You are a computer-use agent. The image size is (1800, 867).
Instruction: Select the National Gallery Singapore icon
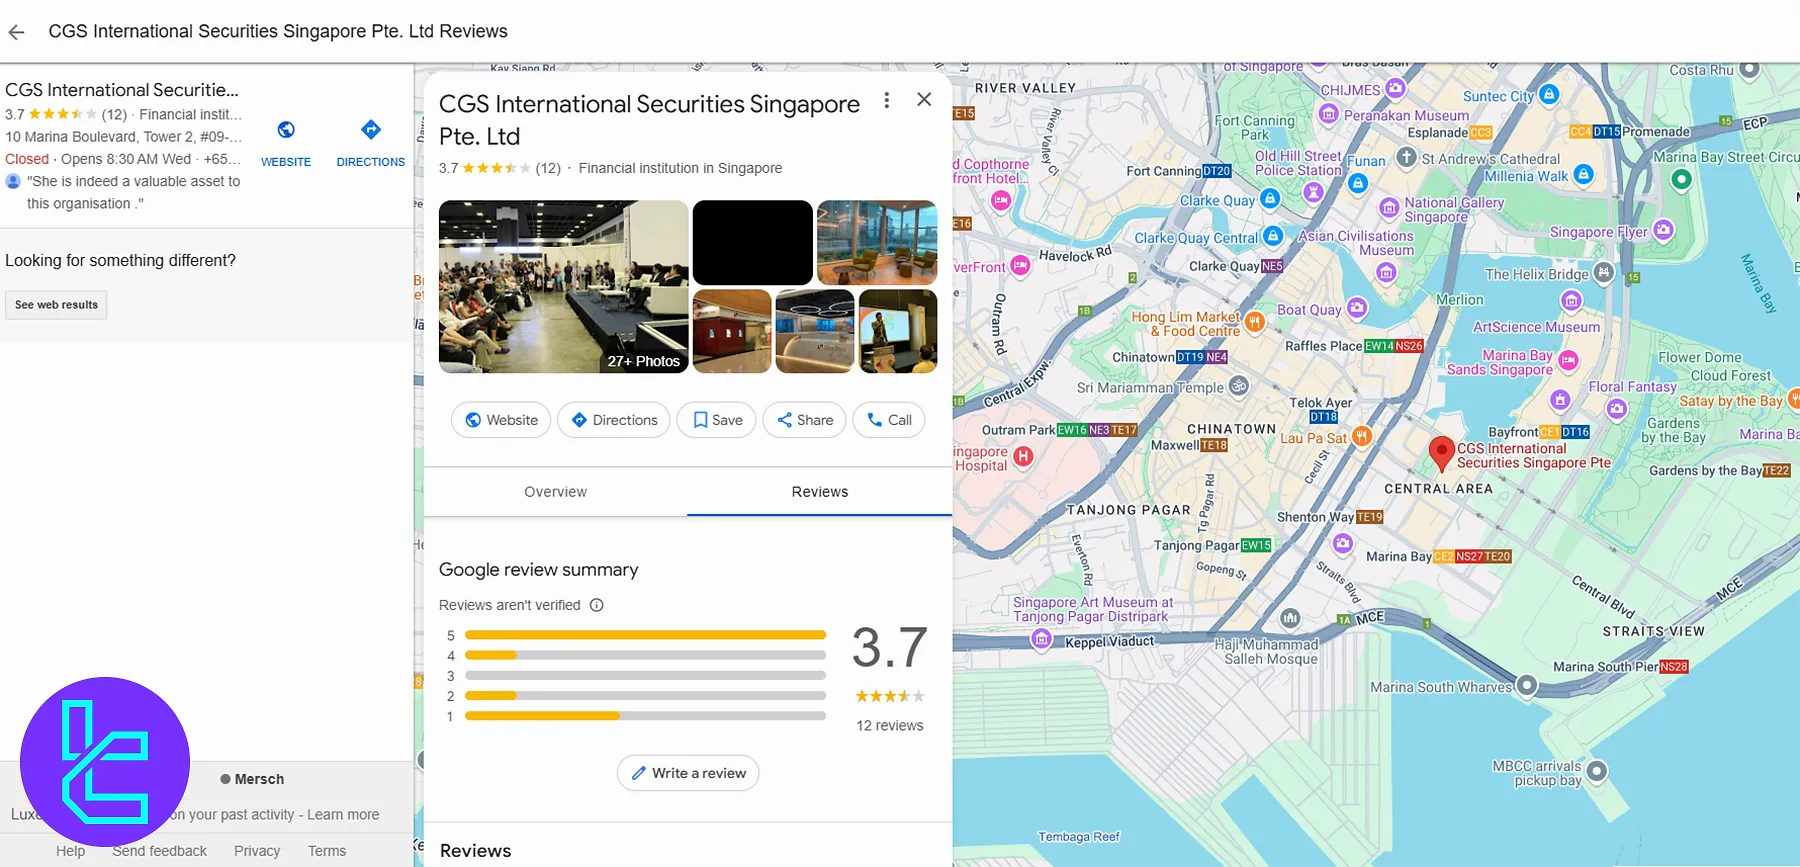pos(1389,208)
